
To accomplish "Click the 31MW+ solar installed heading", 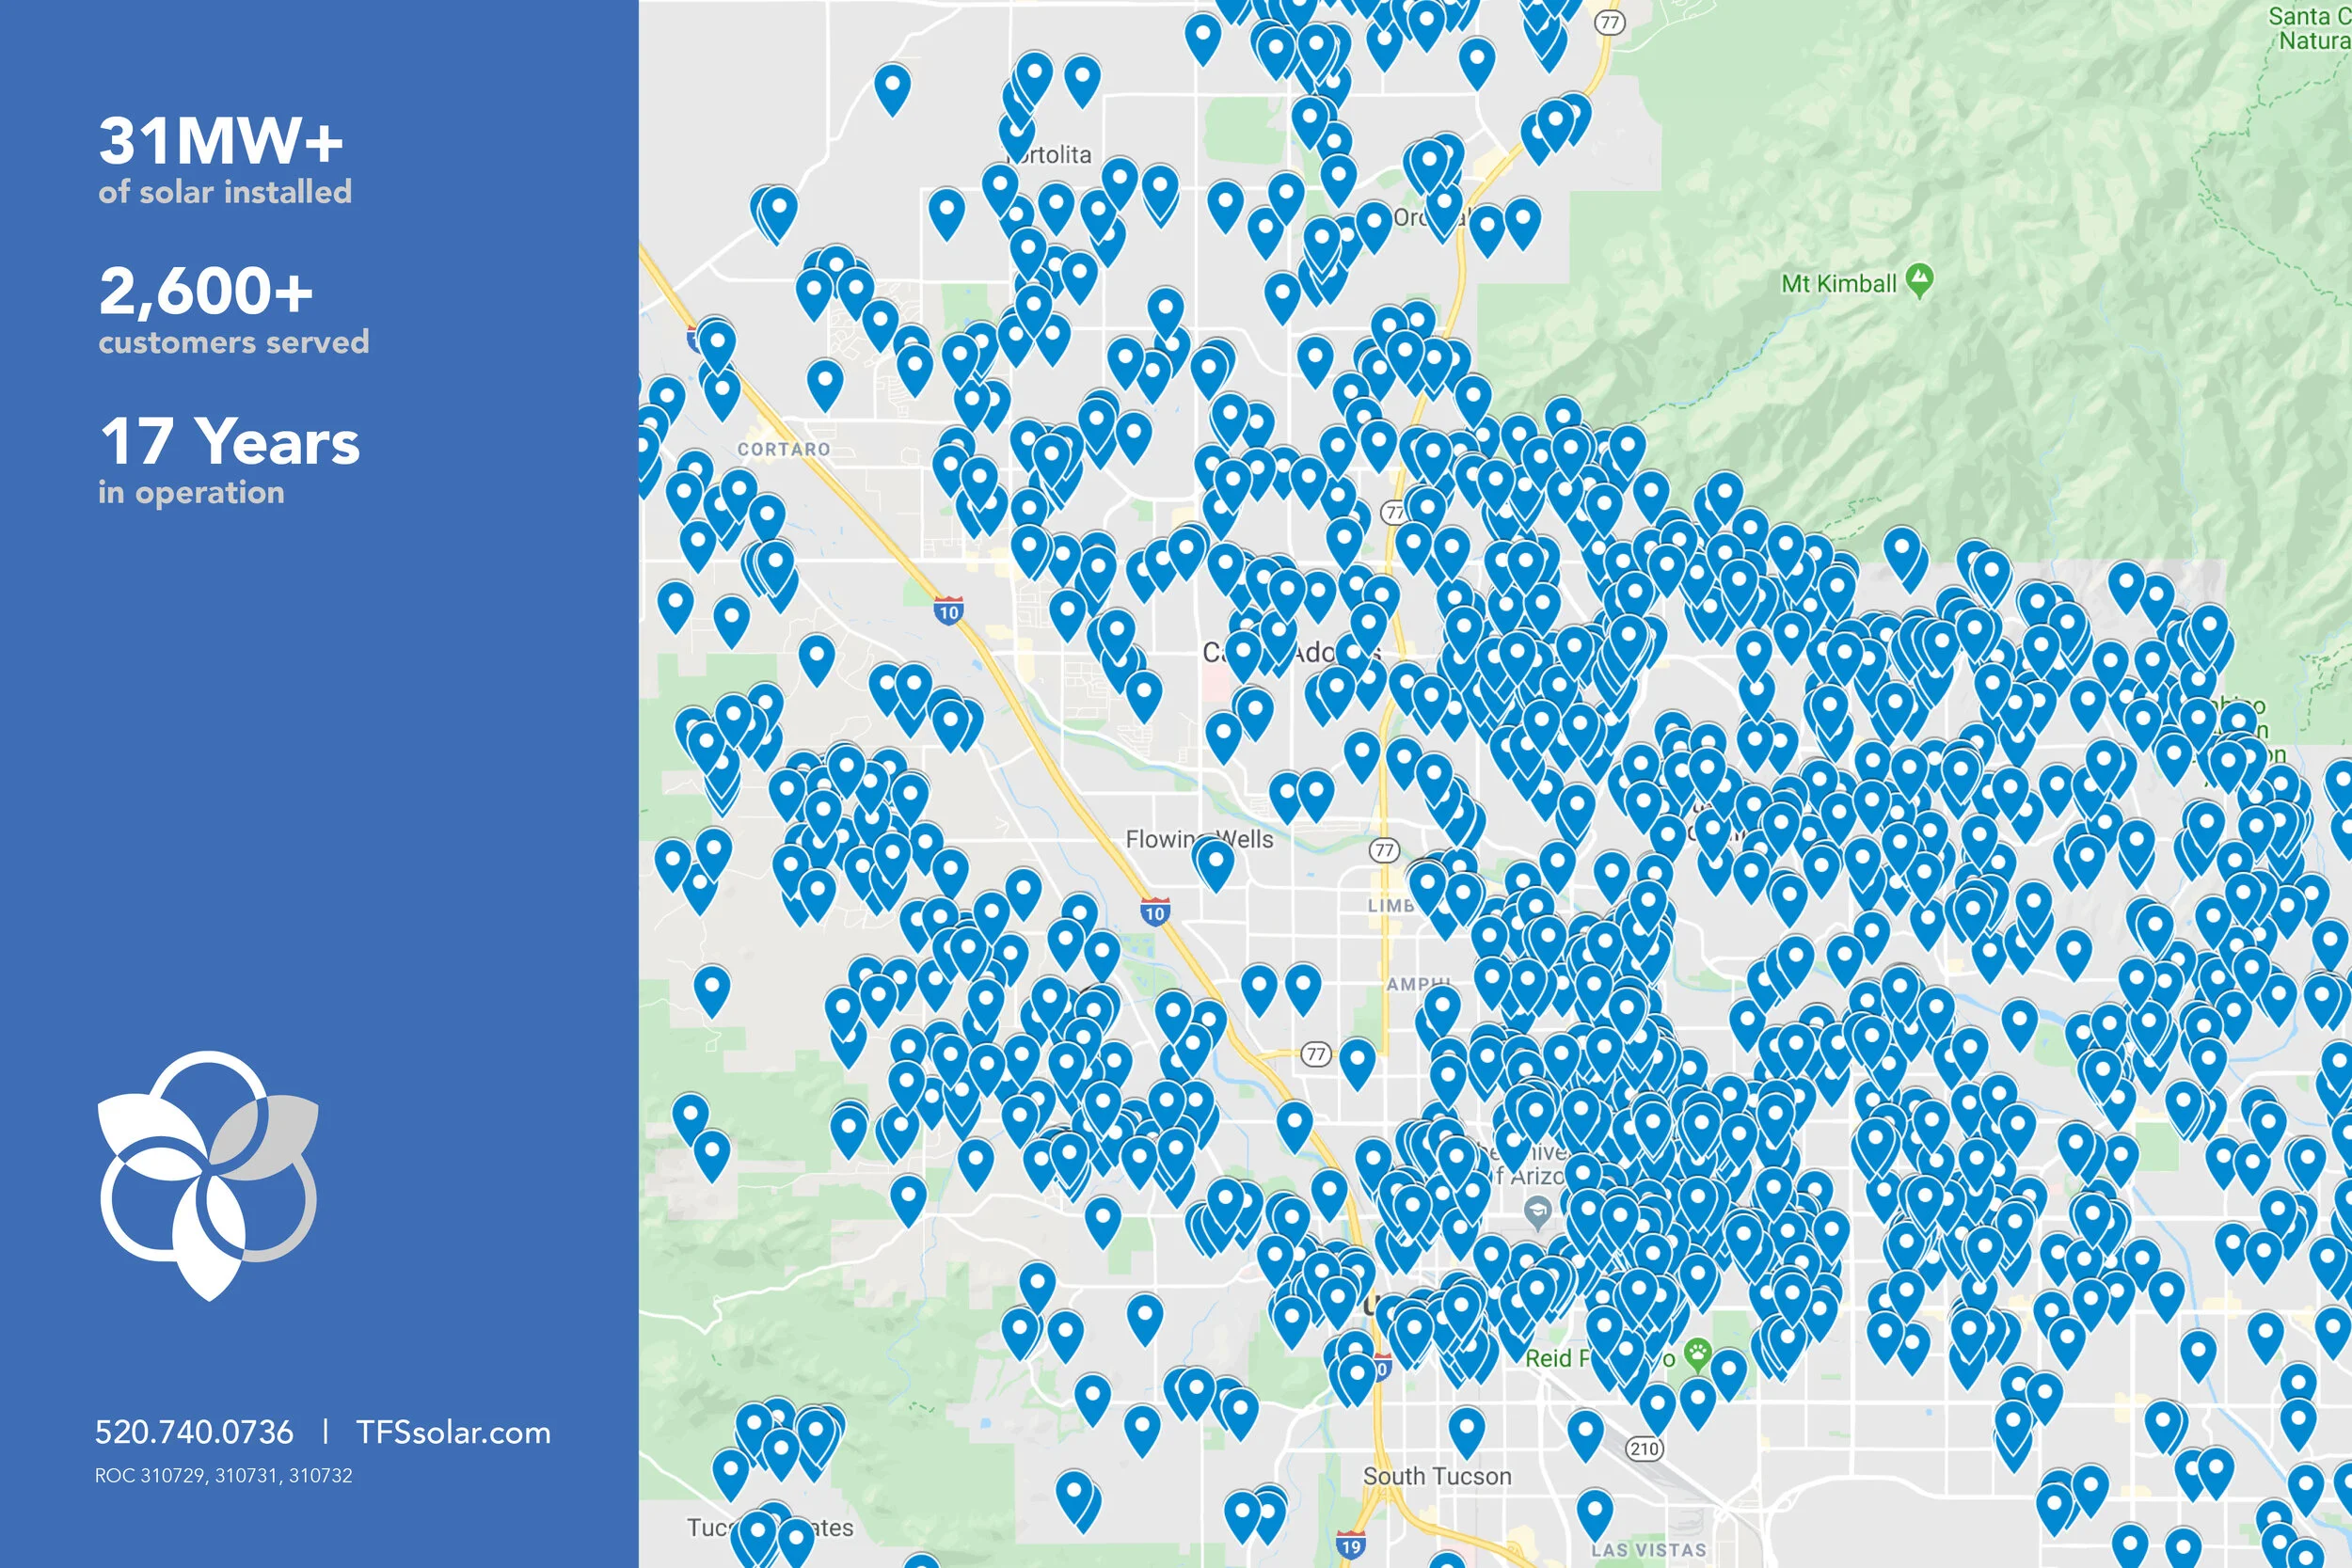I will click(222, 140).
